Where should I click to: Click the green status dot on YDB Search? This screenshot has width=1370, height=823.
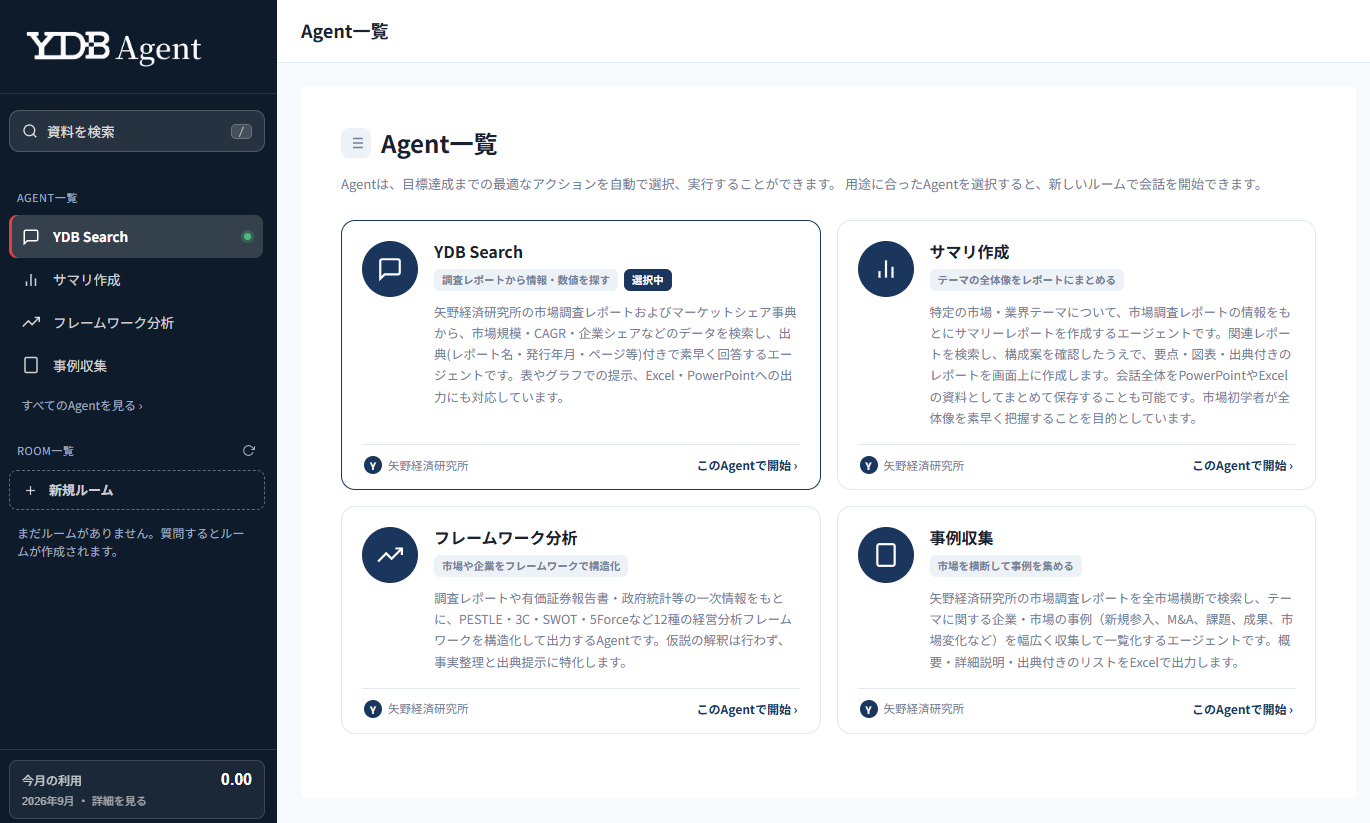[x=247, y=237]
